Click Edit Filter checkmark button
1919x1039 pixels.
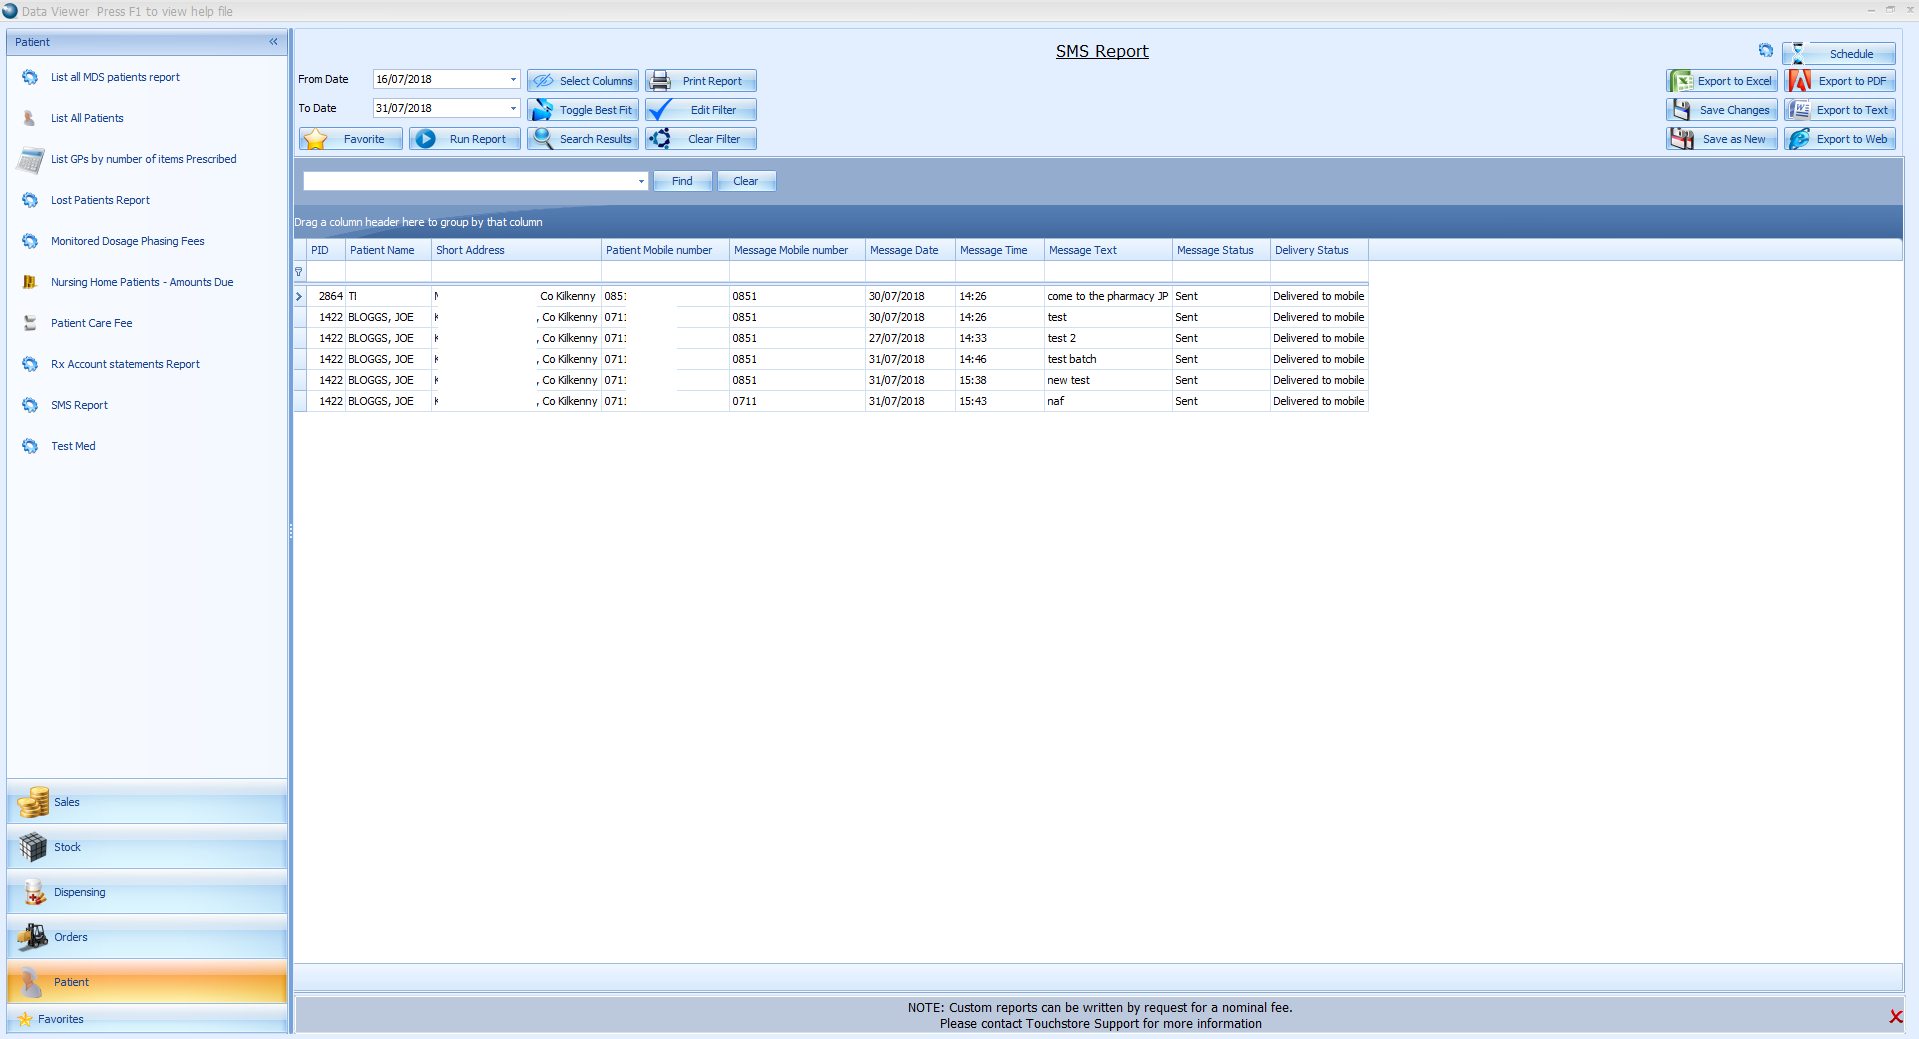pos(701,110)
